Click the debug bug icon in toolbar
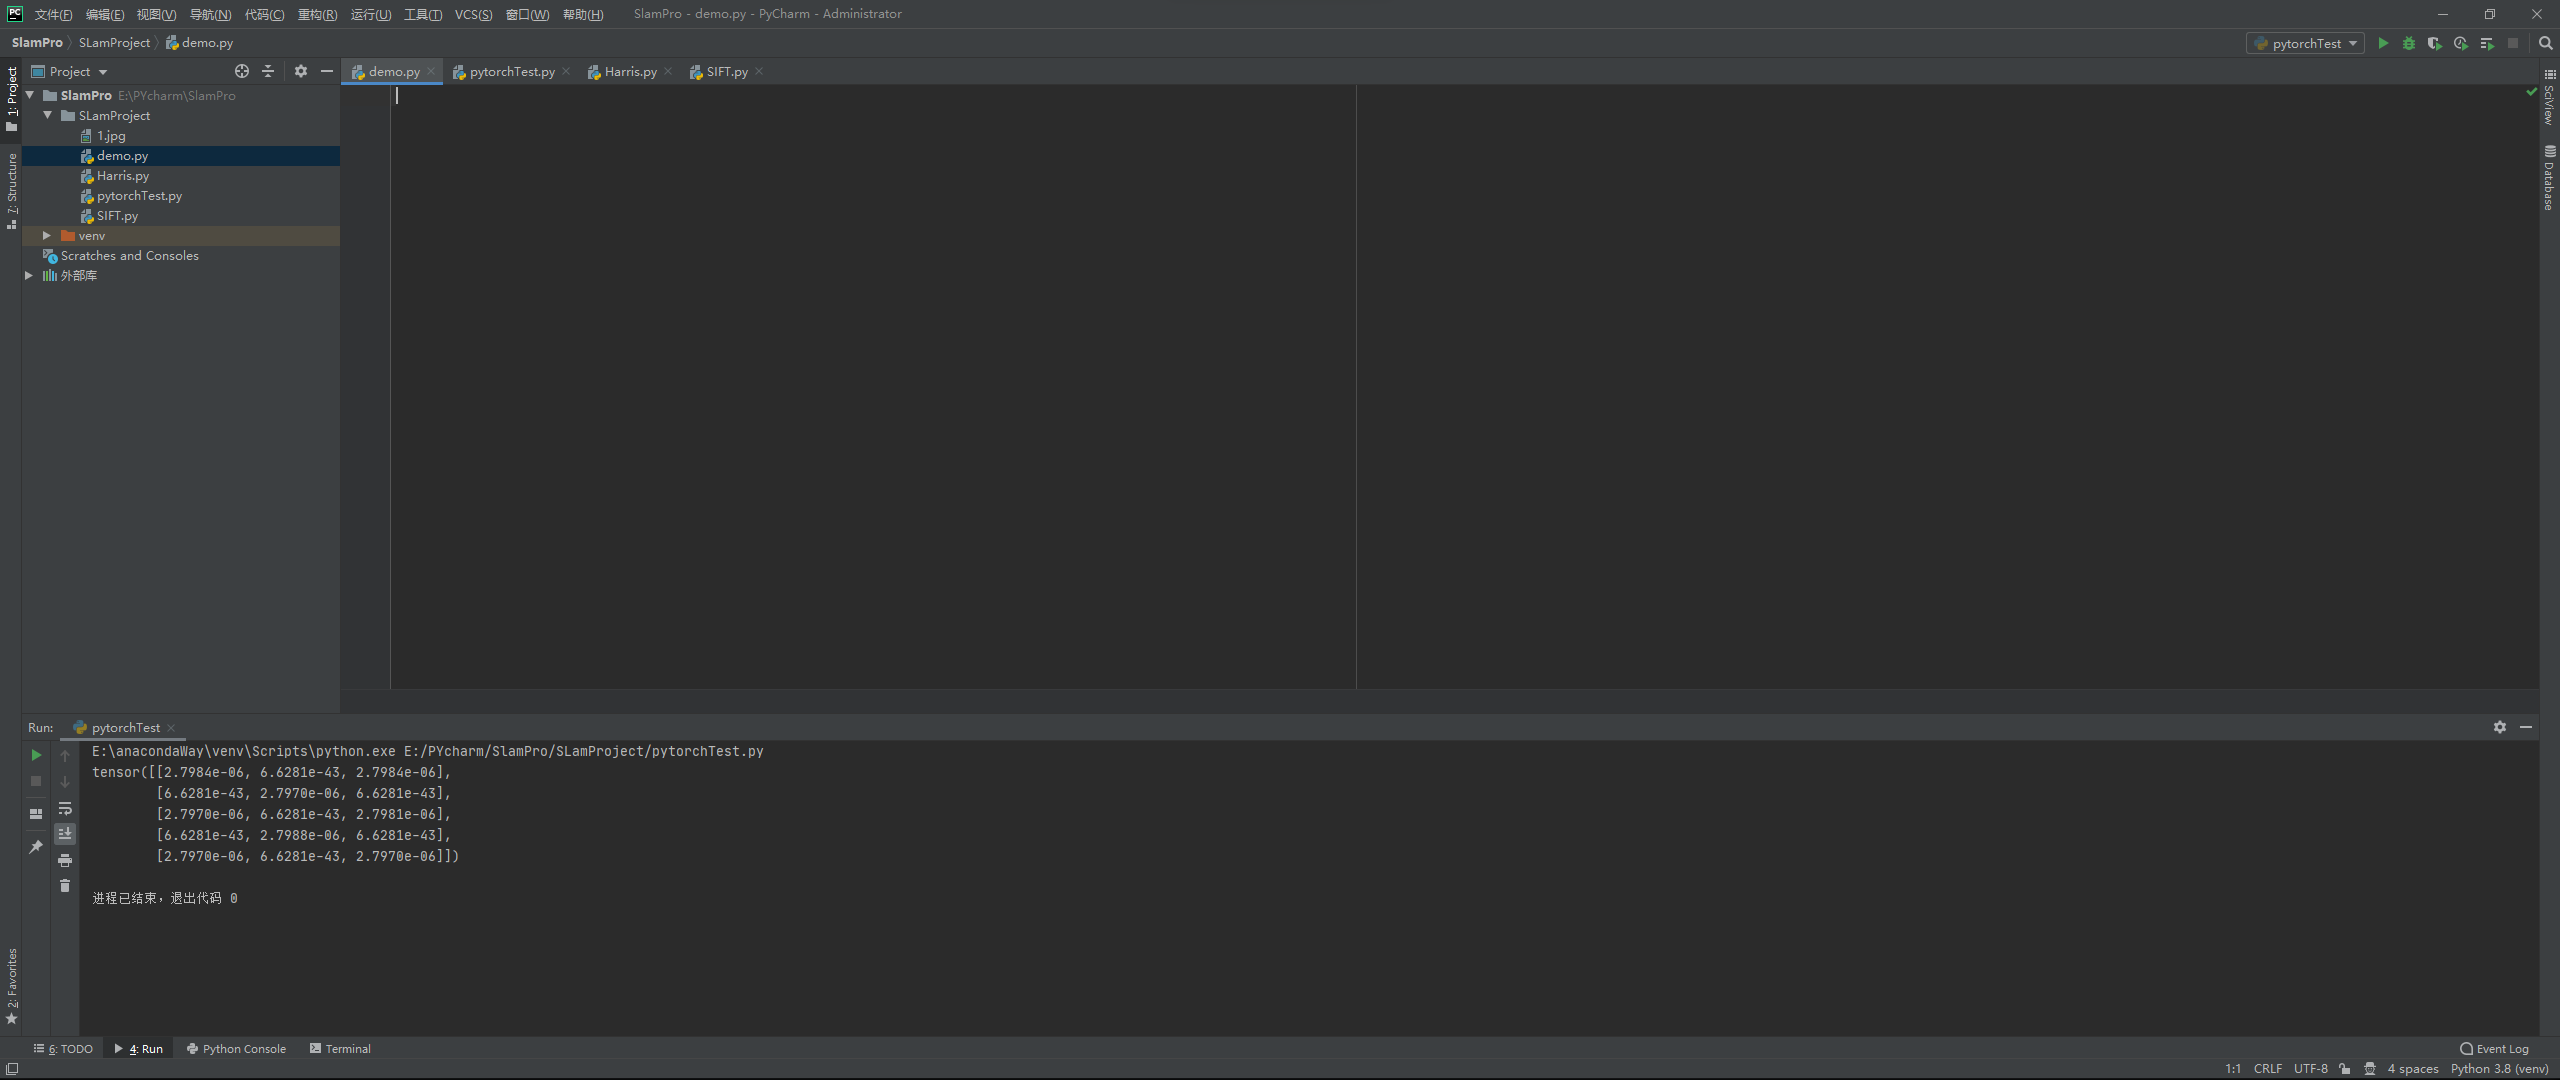Screen dimensions: 2560x1080 (2409, 43)
